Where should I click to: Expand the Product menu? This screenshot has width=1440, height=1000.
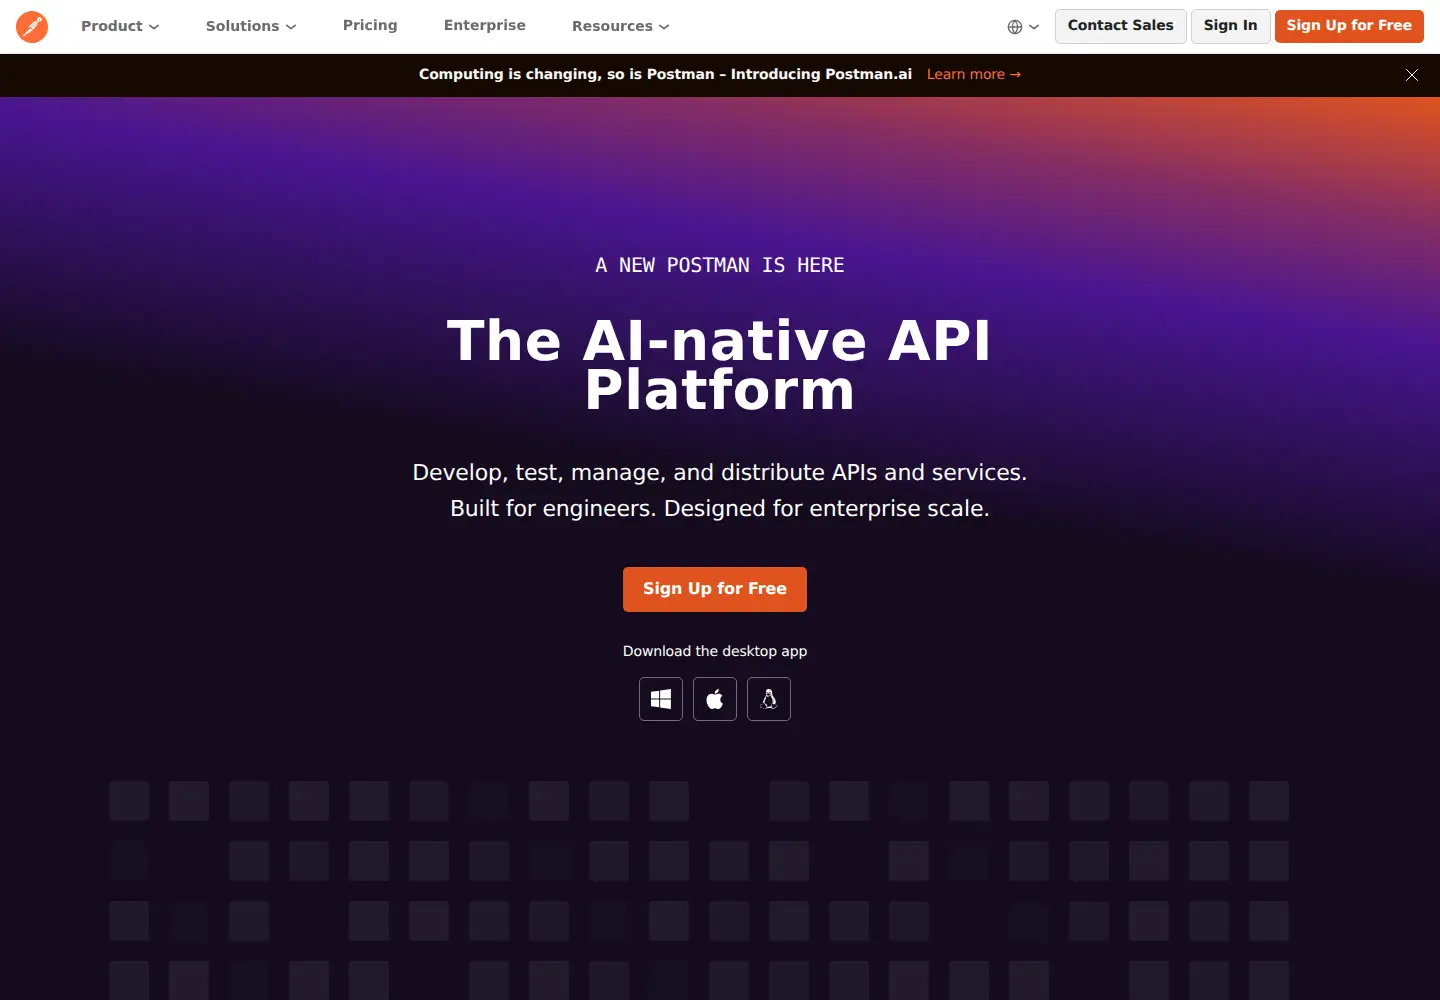(120, 26)
